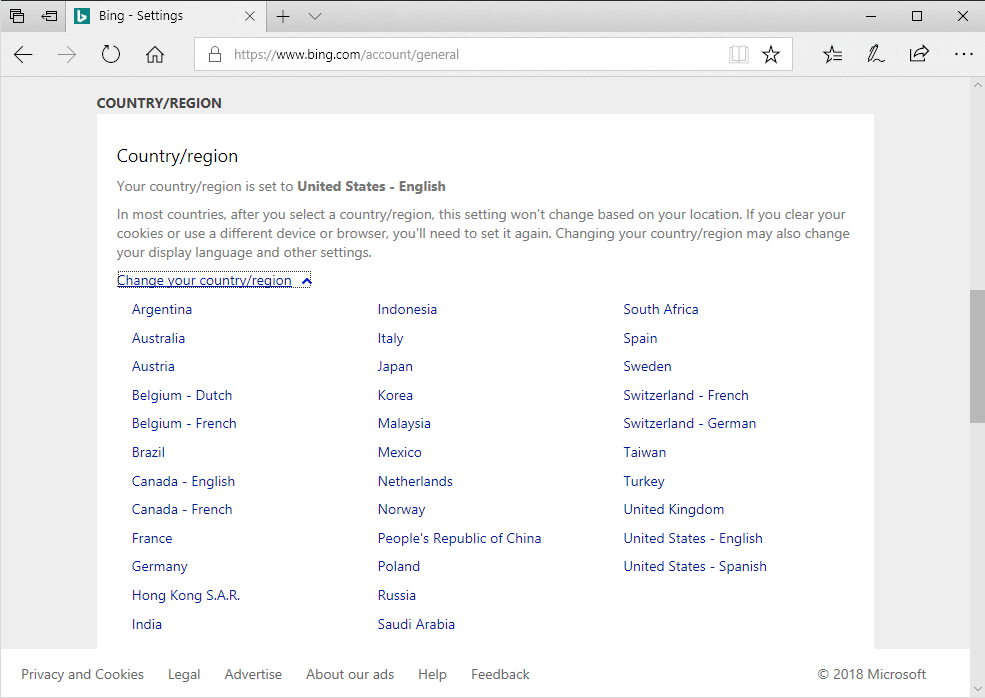Select United States - Spanish

[x=695, y=567]
